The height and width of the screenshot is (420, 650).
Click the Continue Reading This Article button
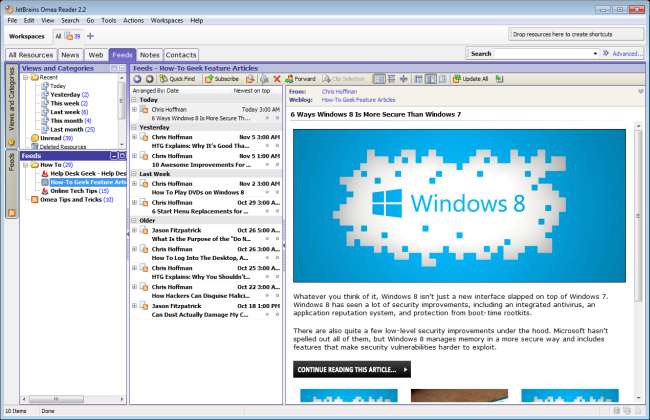(x=352, y=369)
